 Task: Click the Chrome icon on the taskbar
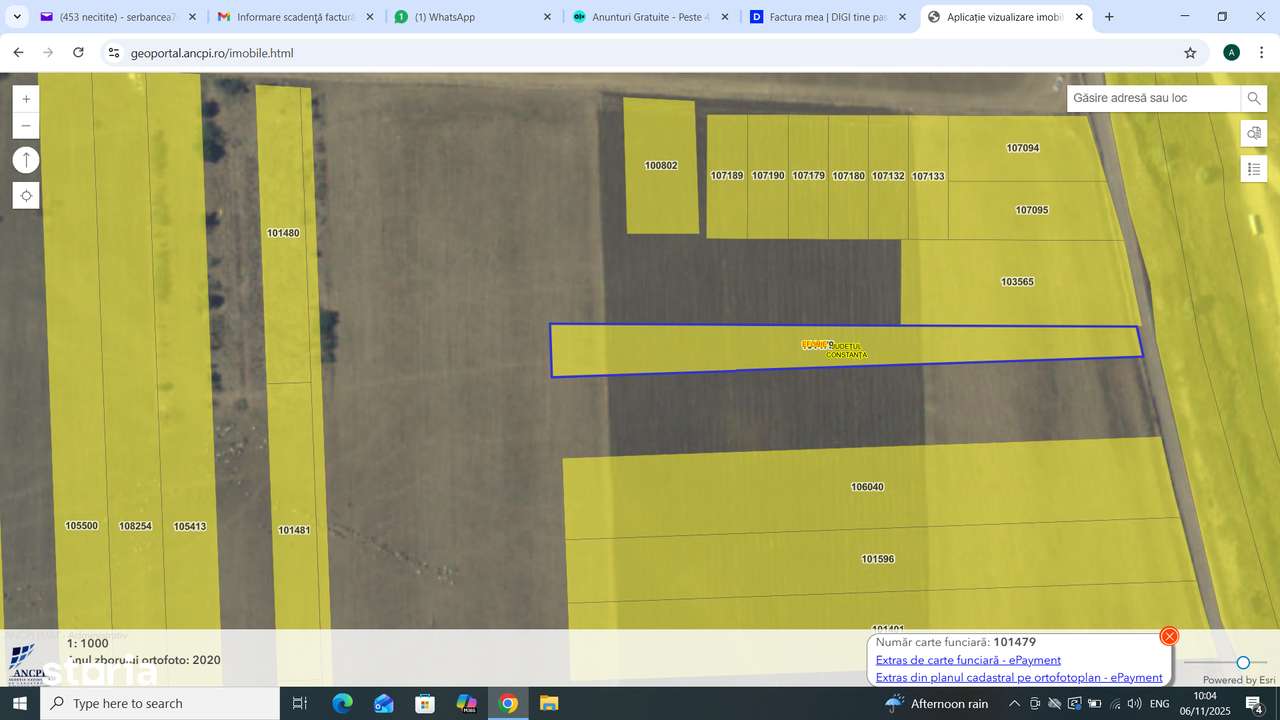click(x=508, y=704)
